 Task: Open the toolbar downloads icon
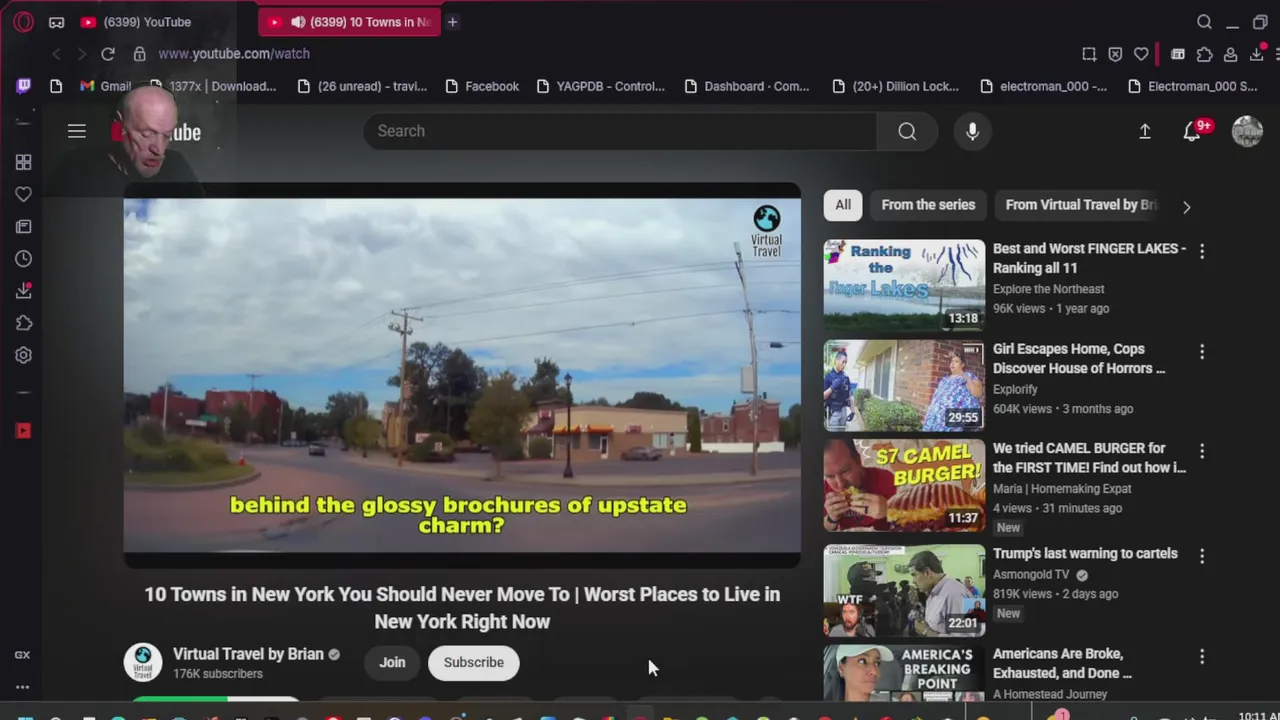coord(1257,54)
